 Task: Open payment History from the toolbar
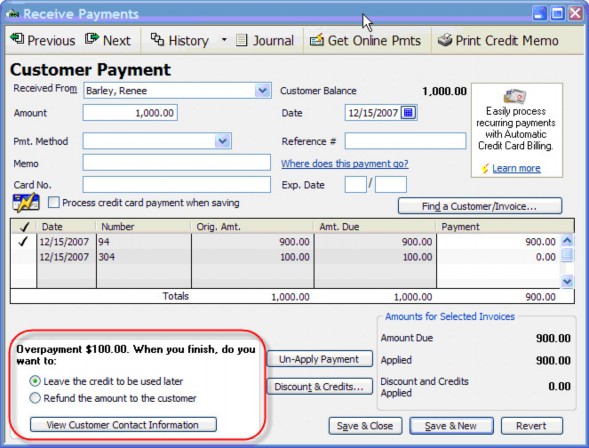(180, 40)
